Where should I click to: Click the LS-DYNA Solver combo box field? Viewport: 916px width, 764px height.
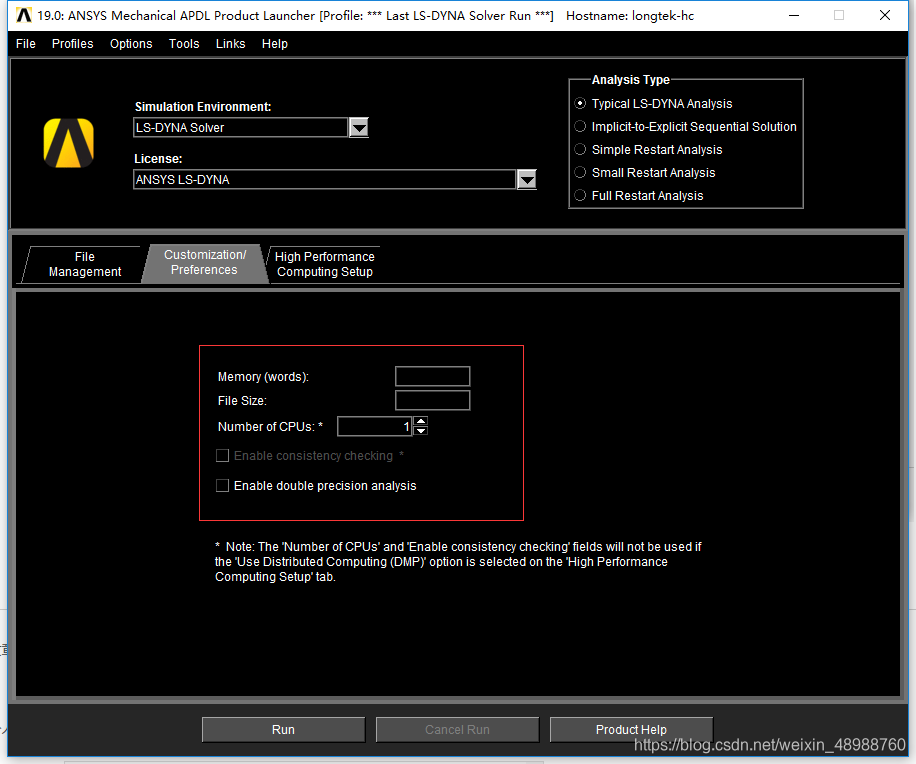tap(241, 127)
